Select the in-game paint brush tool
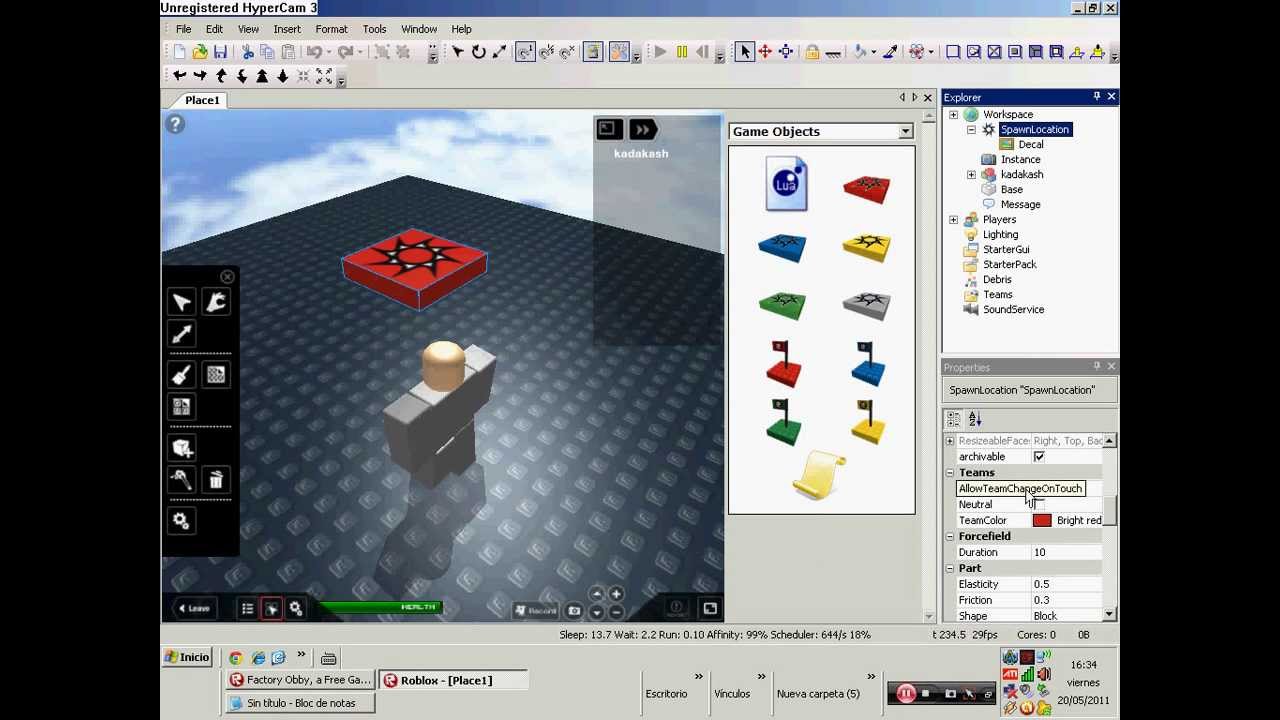The width and height of the screenshot is (1280, 720). point(182,375)
